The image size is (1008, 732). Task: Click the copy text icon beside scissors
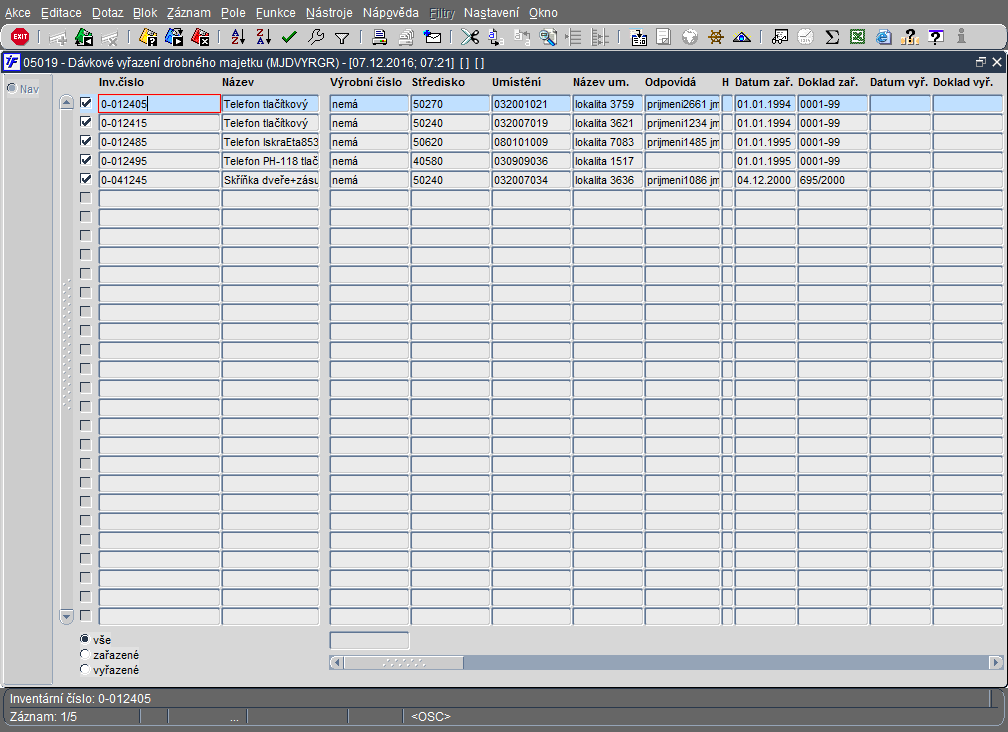496,37
